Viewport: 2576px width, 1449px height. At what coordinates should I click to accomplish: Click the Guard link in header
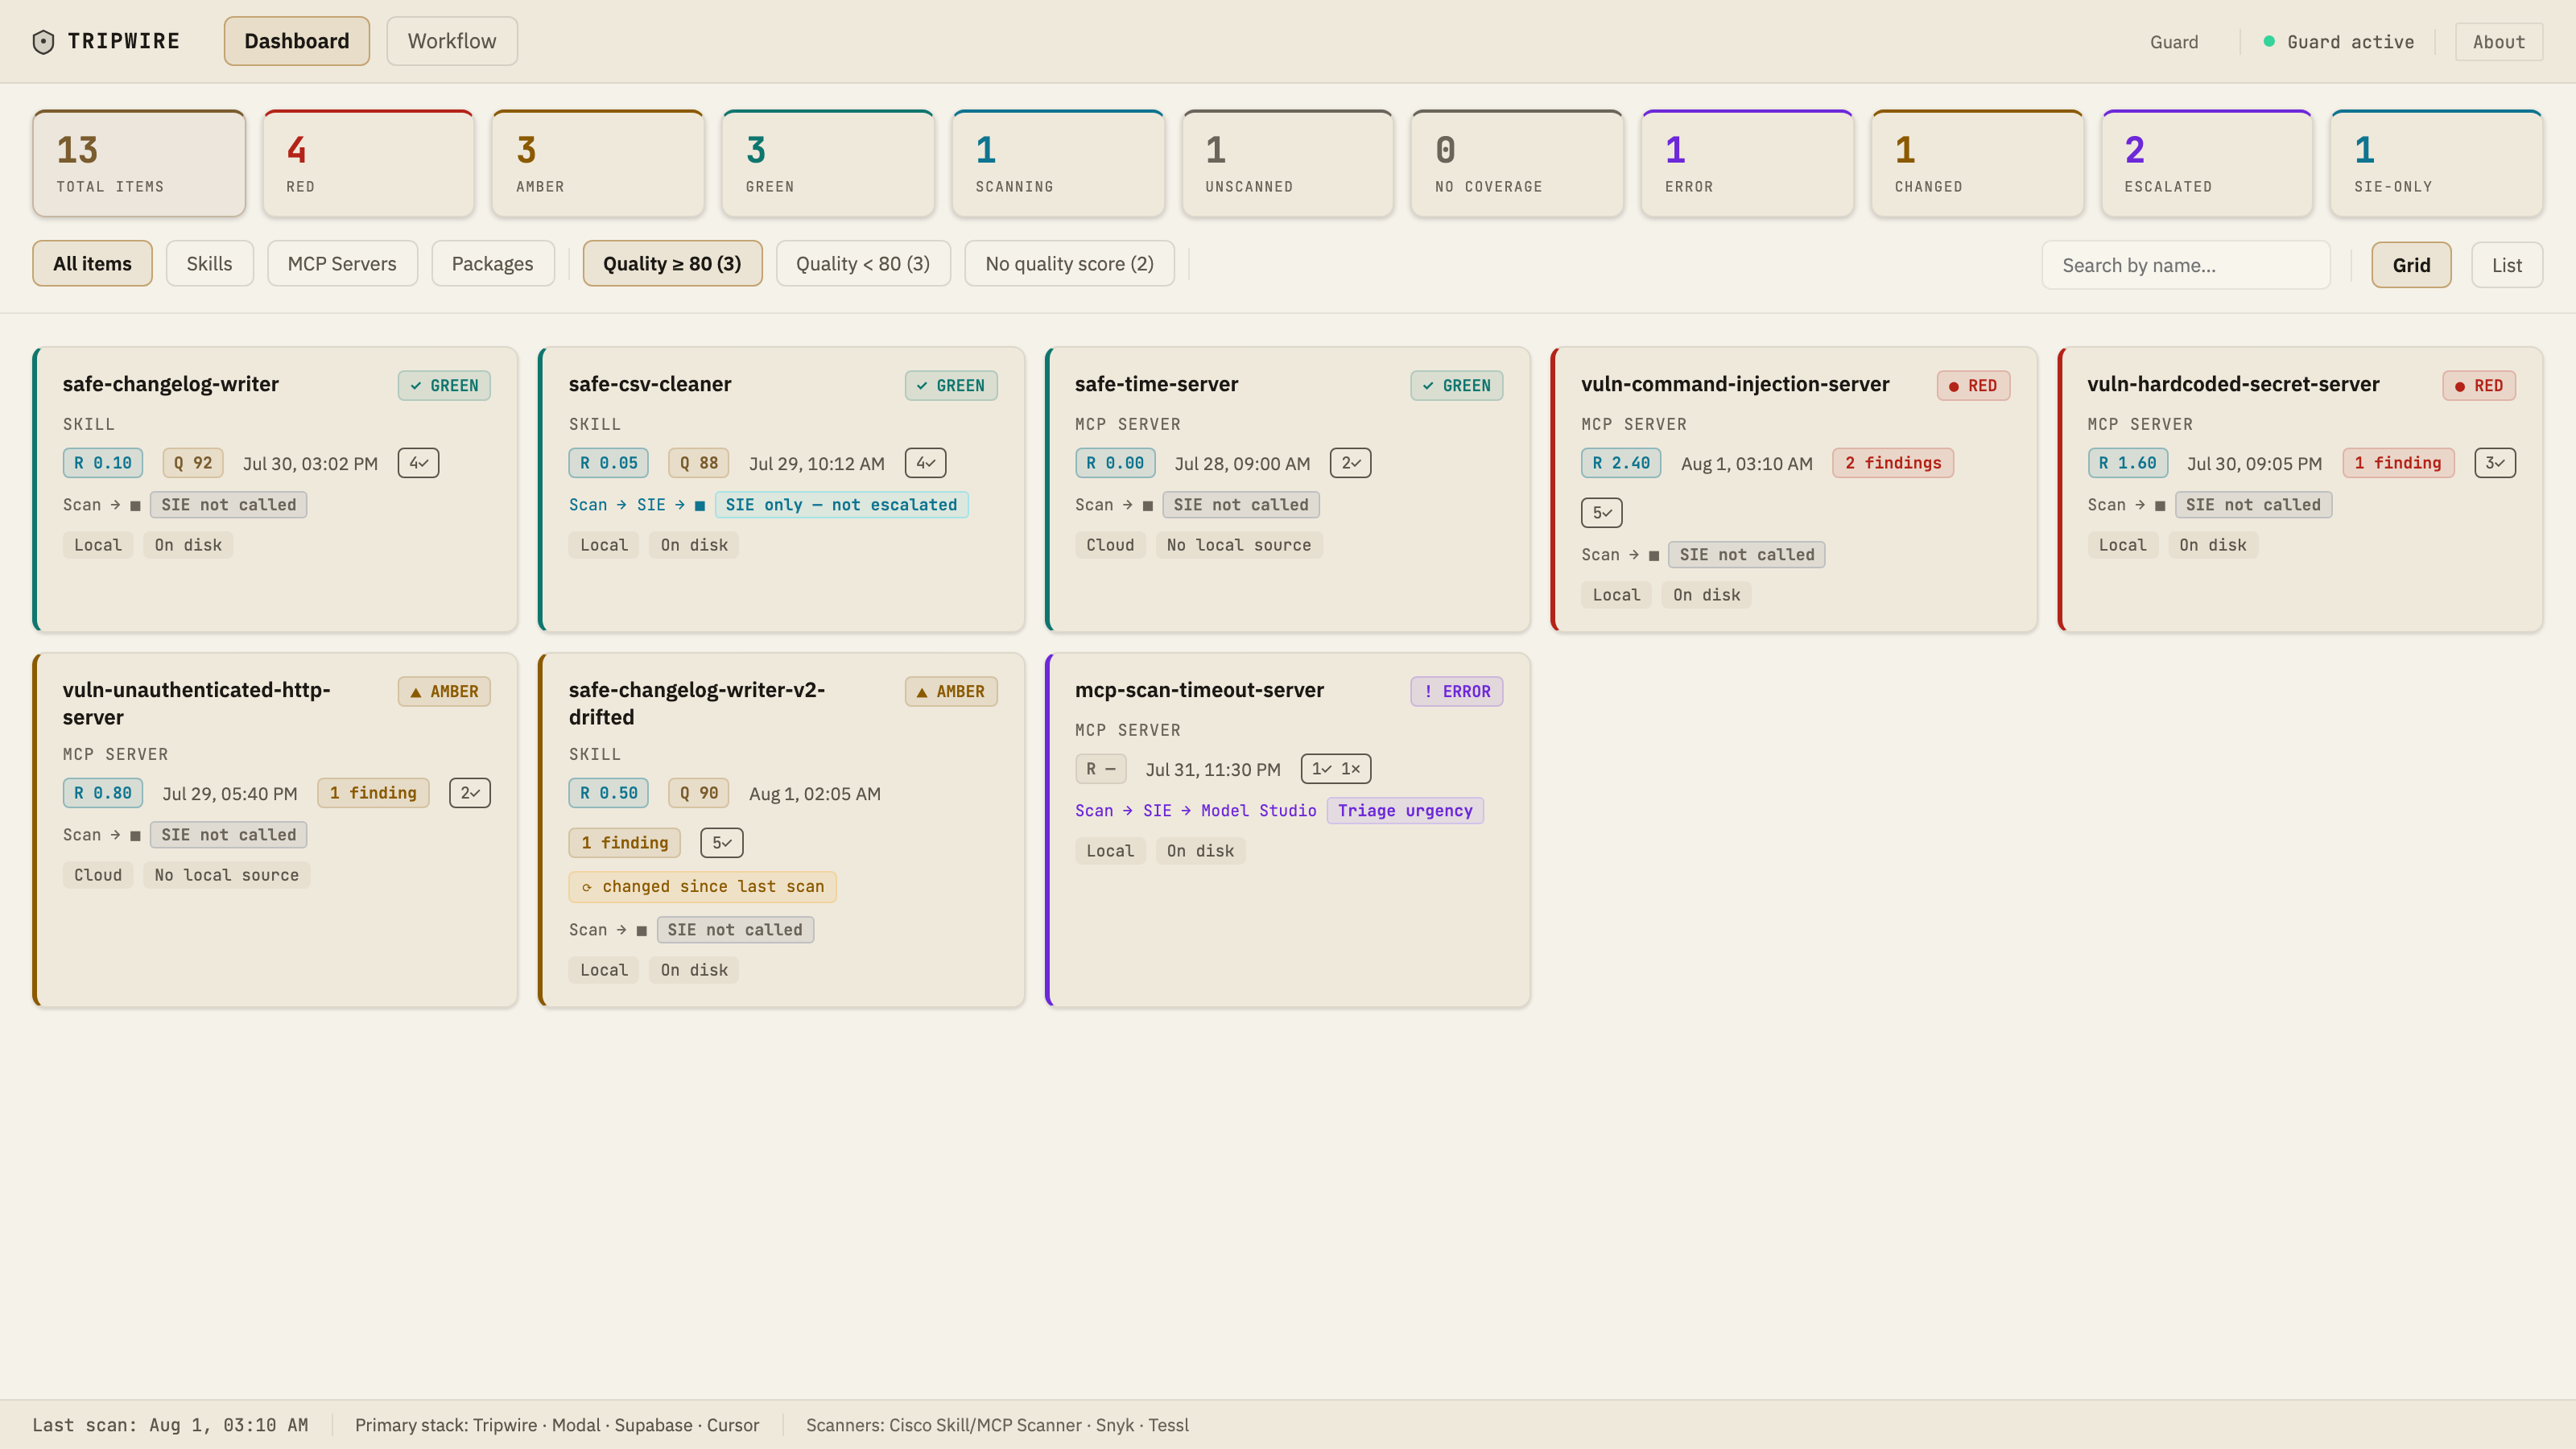[x=2174, y=42]
